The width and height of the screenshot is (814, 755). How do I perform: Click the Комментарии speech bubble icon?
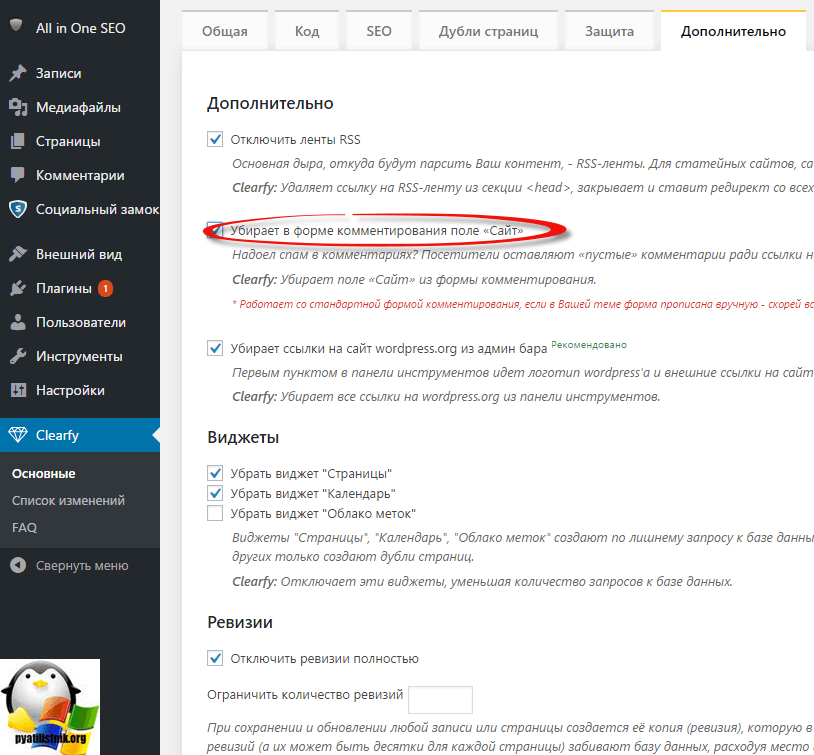(x=18, y=175)
